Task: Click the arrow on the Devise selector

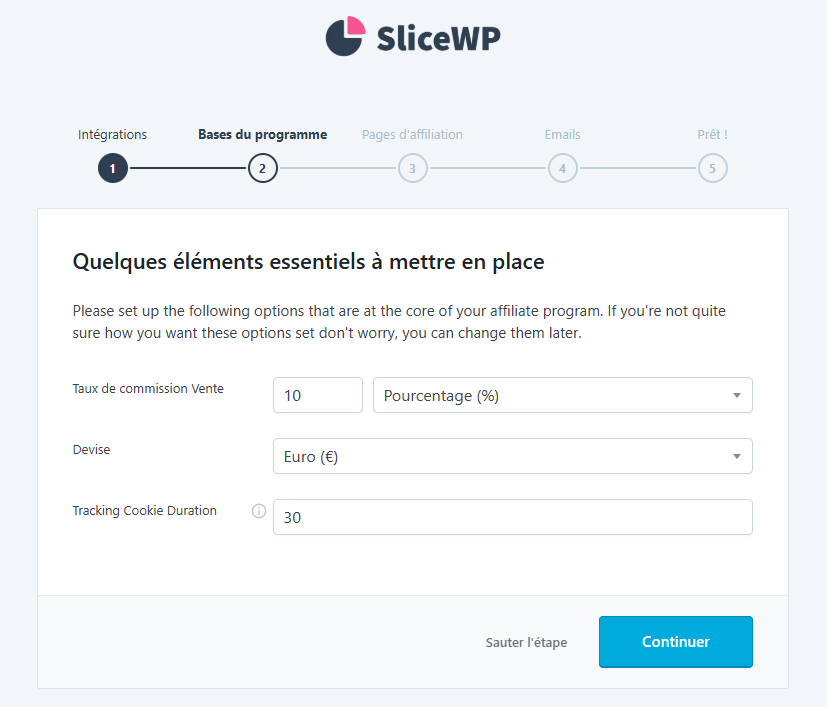Action: tap(738, 456)
